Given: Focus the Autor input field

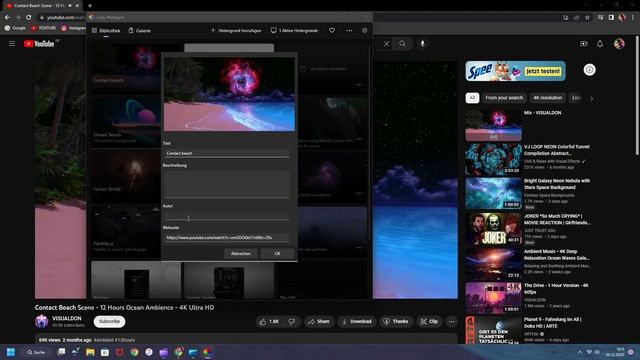Looking at the screenshot, I should [x=227, y=216].
